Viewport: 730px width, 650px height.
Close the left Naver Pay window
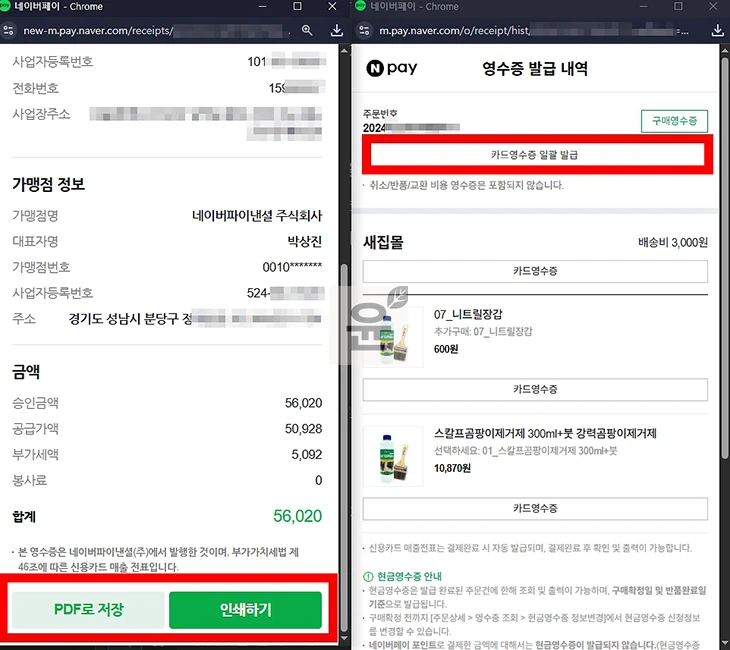click(x=332, y=6)
